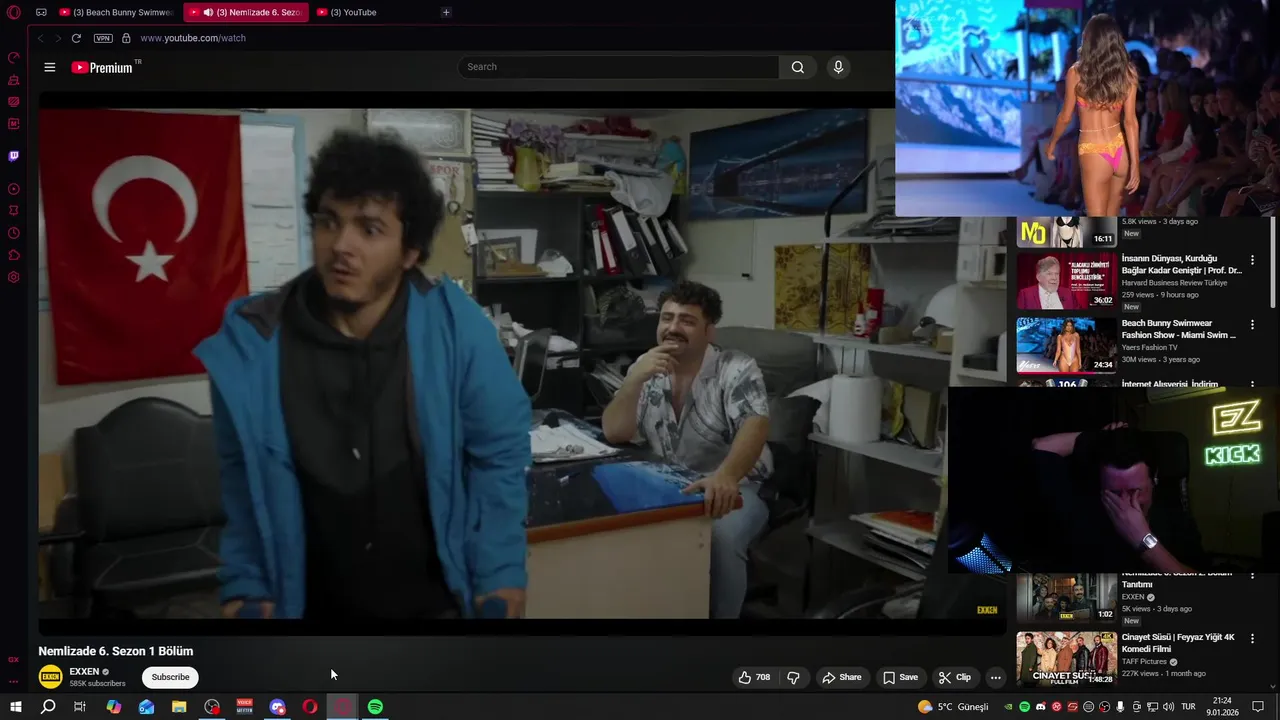Toggle the VPN badge in address bar

(103, 38)
